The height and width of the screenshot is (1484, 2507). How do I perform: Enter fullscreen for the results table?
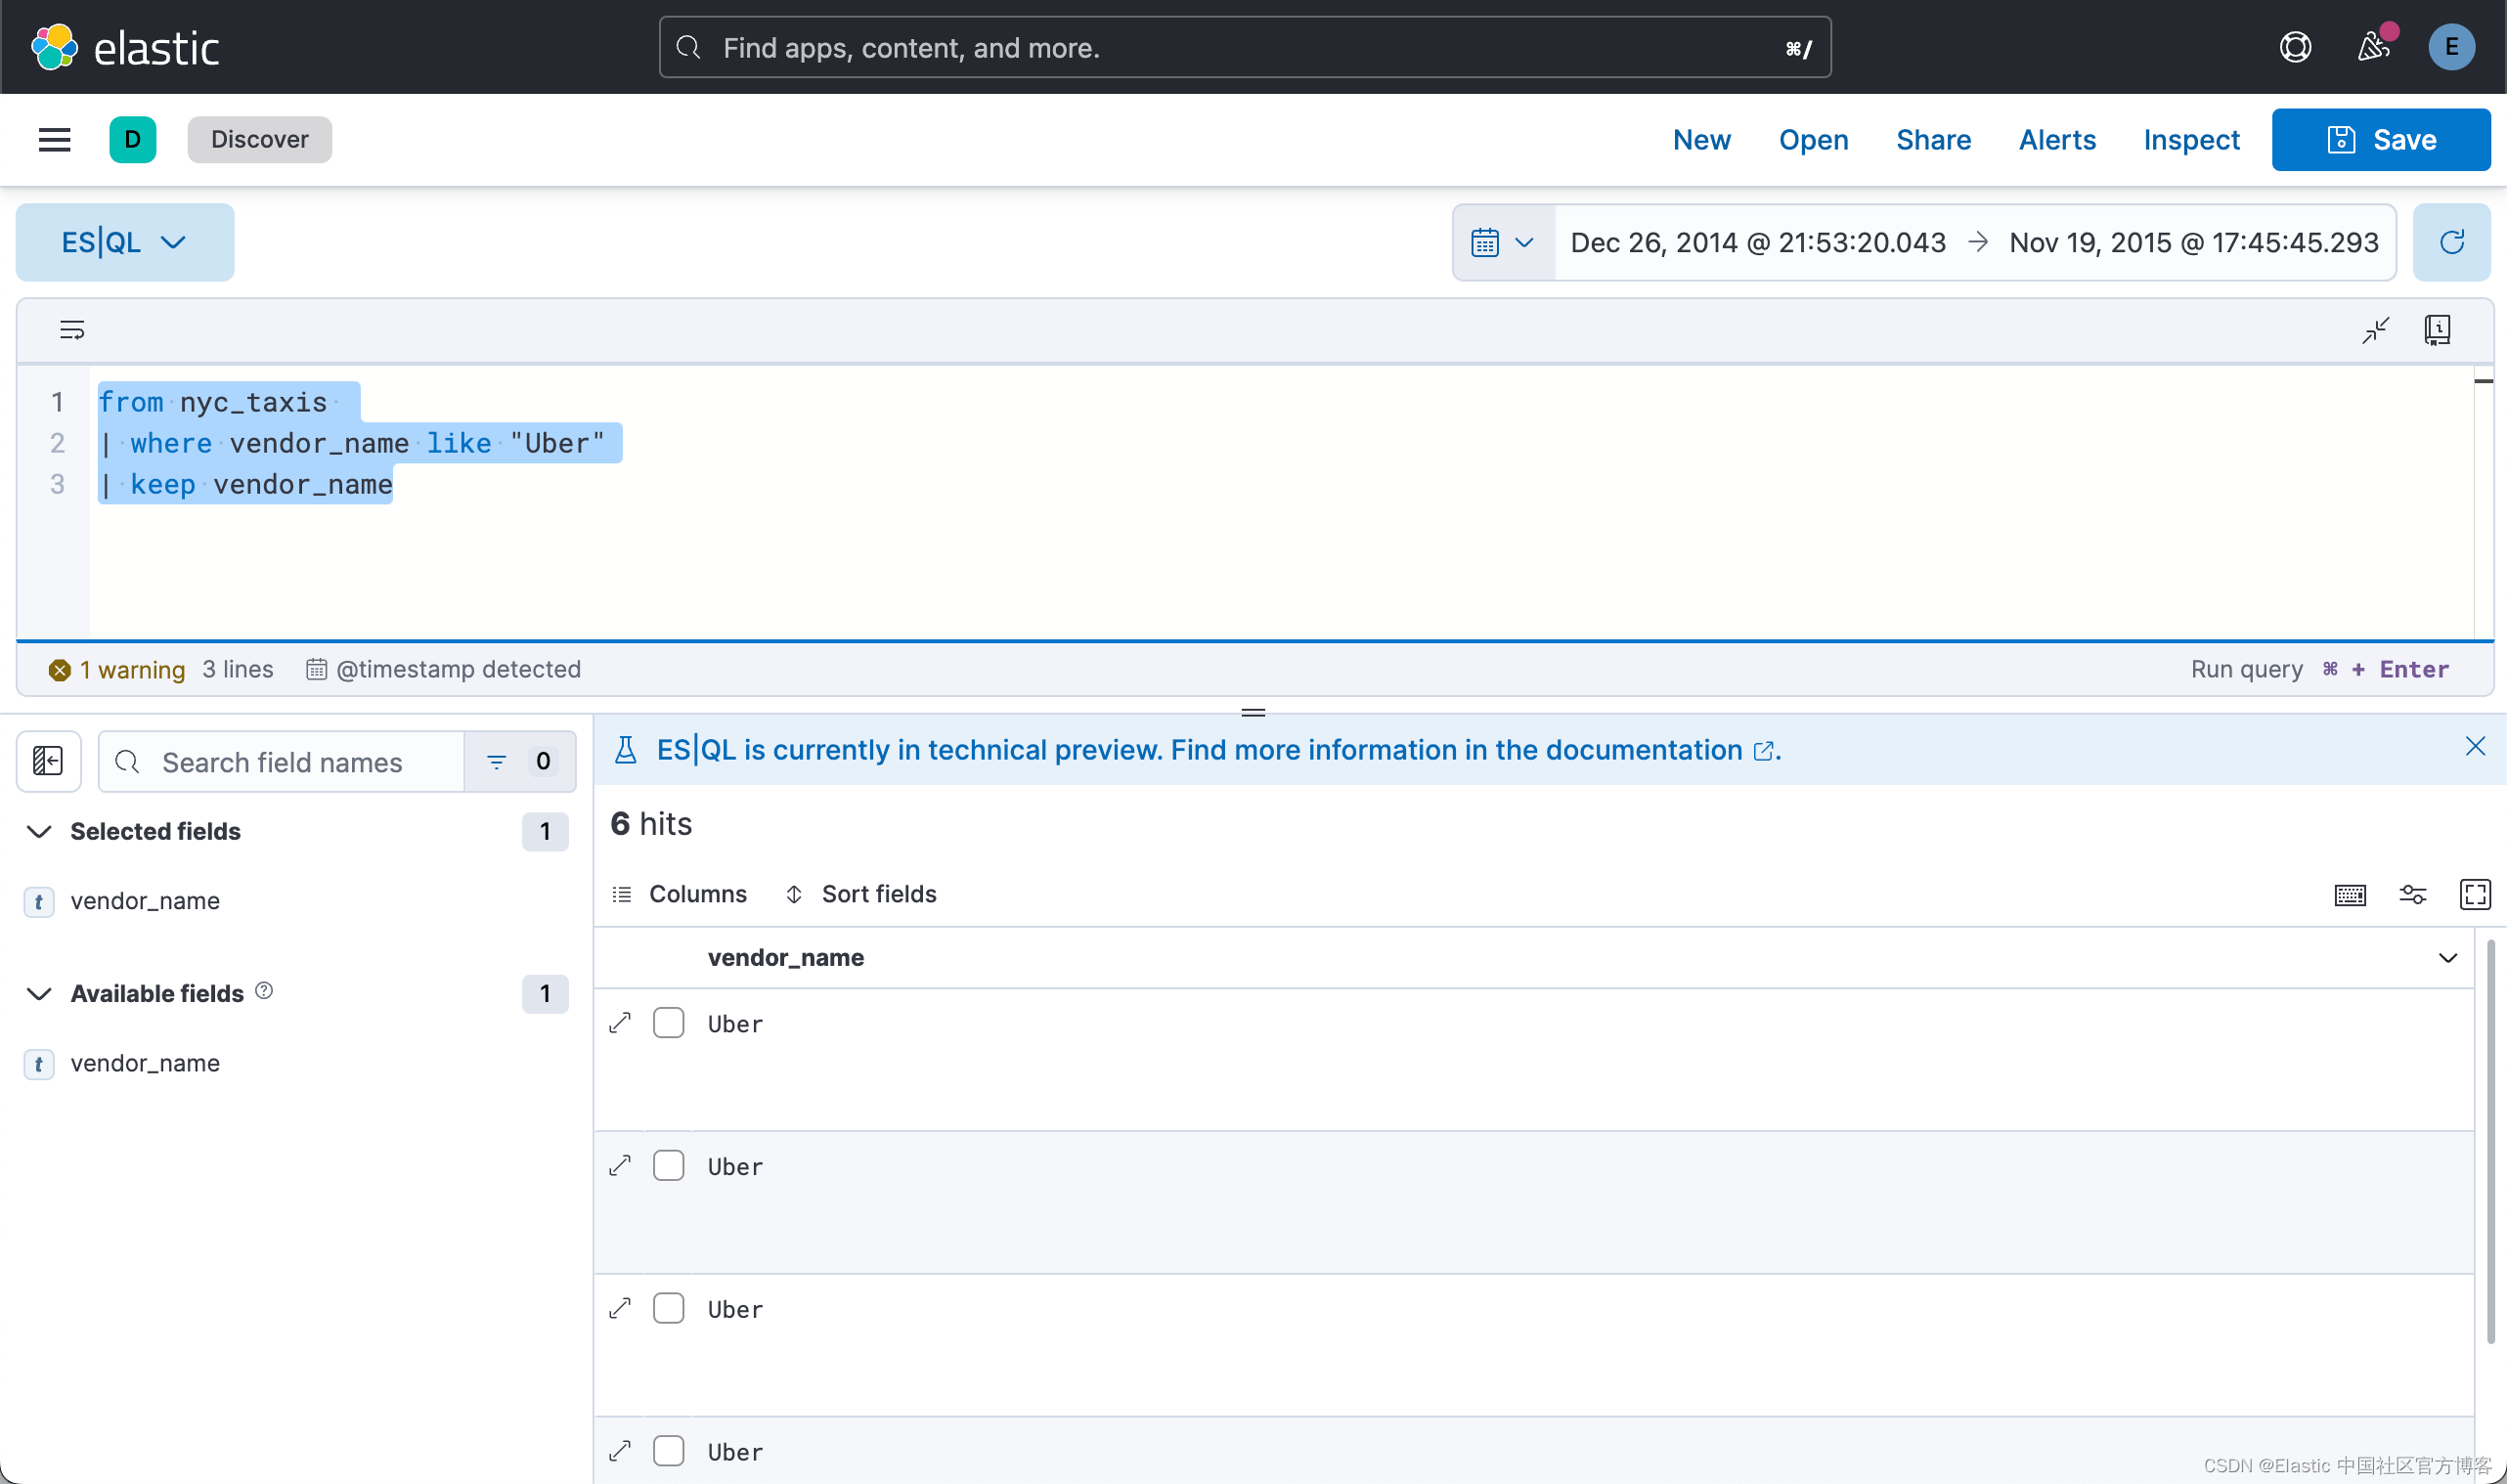click(x=2474, y=894)
